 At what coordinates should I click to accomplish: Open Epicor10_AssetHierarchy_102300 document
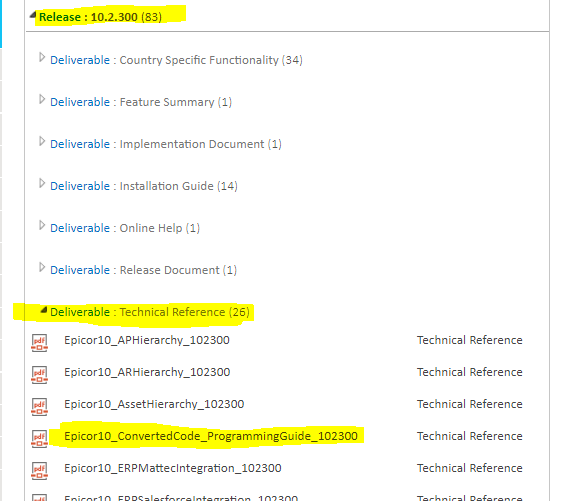pyautogui.click(x=154, y=404)
